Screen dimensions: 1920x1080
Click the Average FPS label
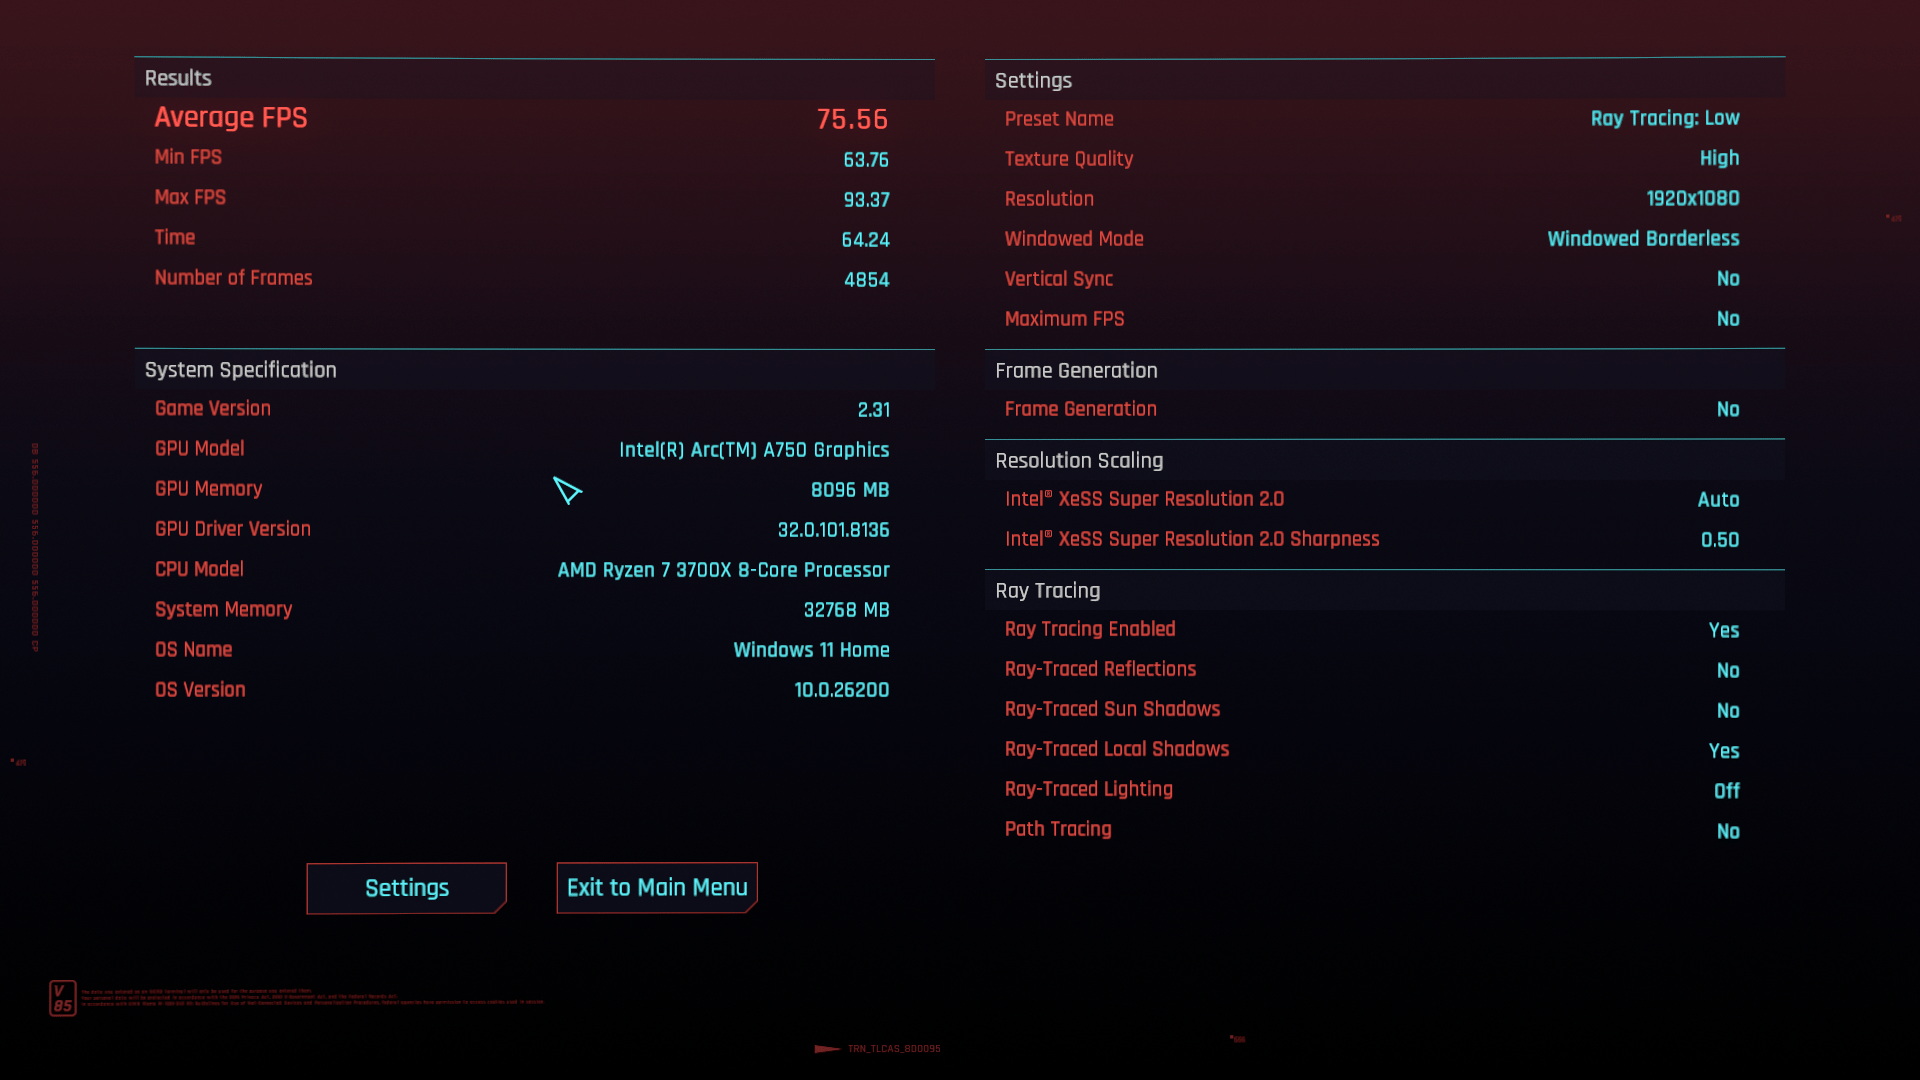231,118
